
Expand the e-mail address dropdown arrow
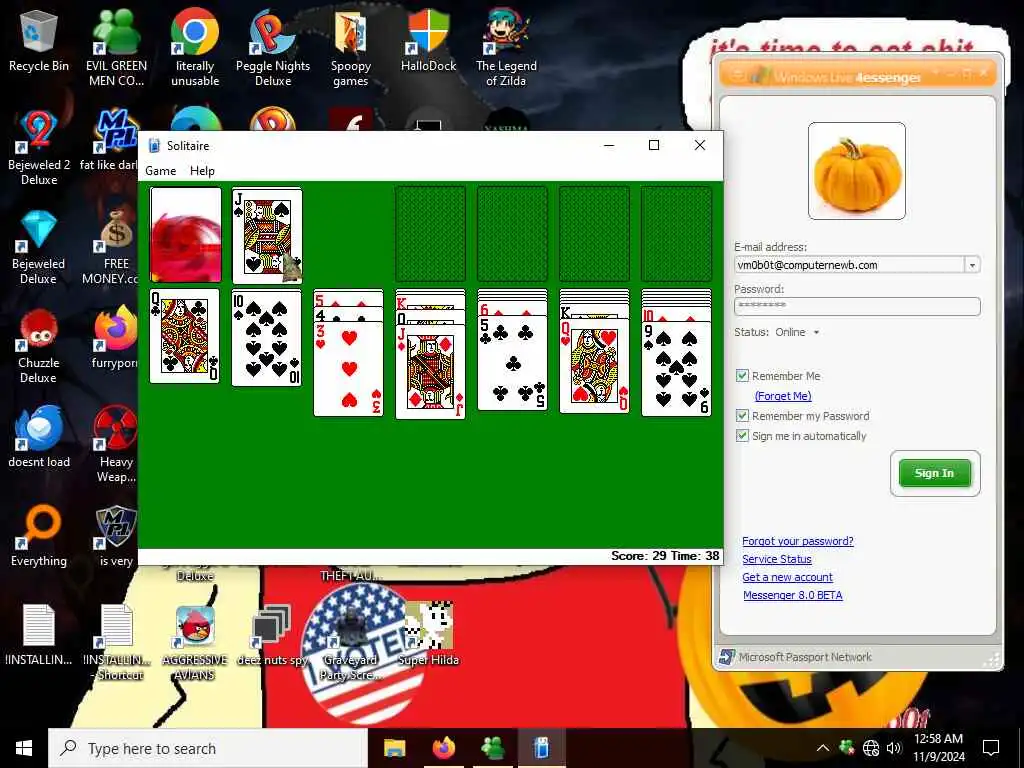click(x=972, y=265)
